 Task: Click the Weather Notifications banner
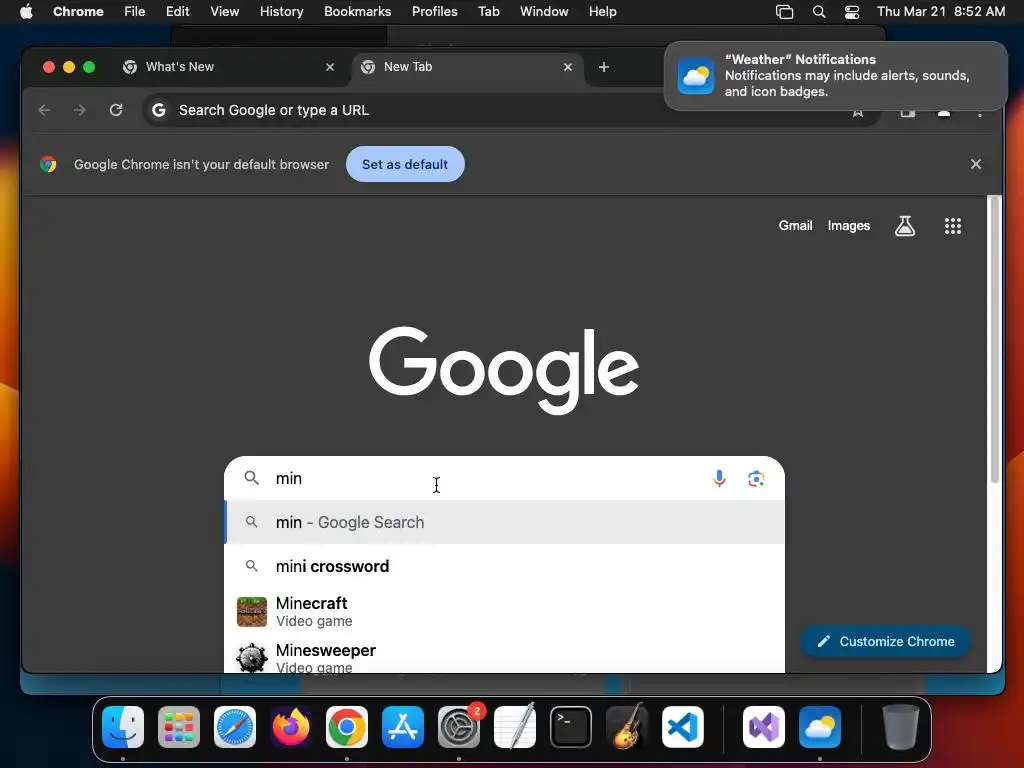[x=835, y=76]
